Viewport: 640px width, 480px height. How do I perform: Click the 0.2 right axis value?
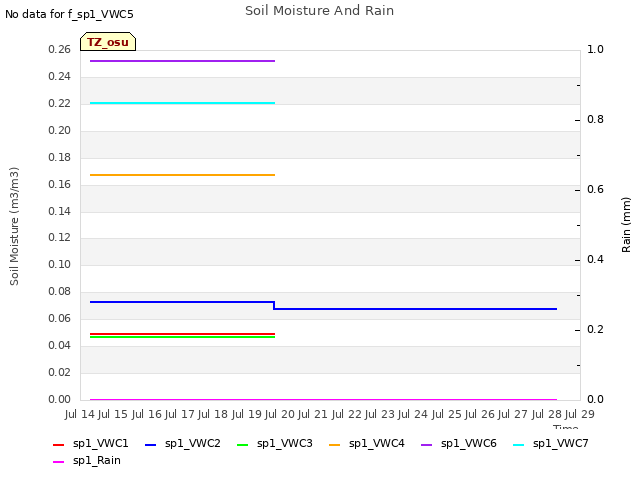(x=595, y=329)
